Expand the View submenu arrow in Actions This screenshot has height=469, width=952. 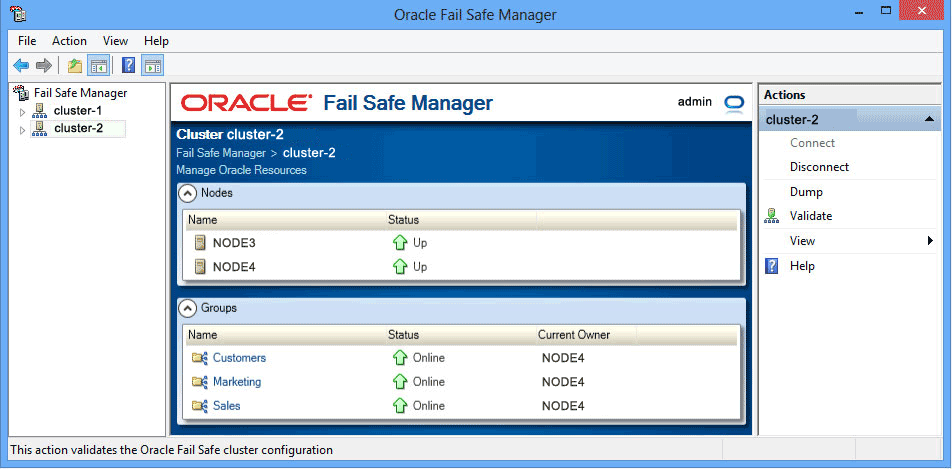click(930, 241)
